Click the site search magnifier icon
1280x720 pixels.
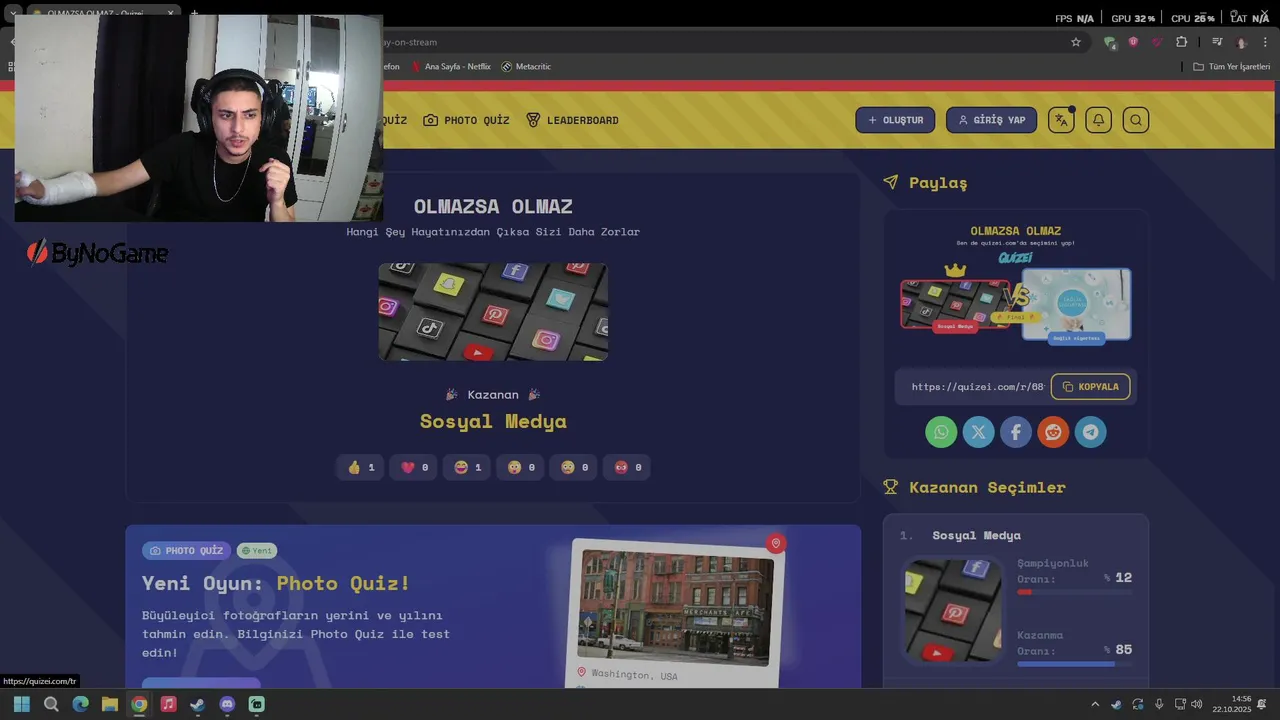point(1135,120)
